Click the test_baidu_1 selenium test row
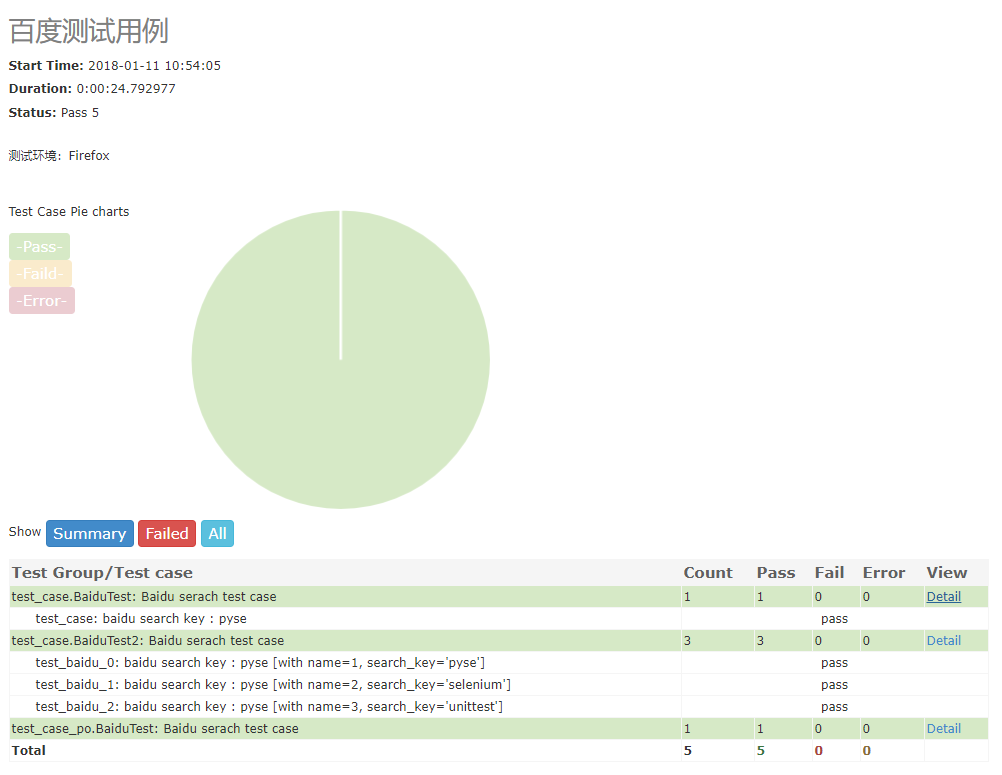 (x=498, y=685)
